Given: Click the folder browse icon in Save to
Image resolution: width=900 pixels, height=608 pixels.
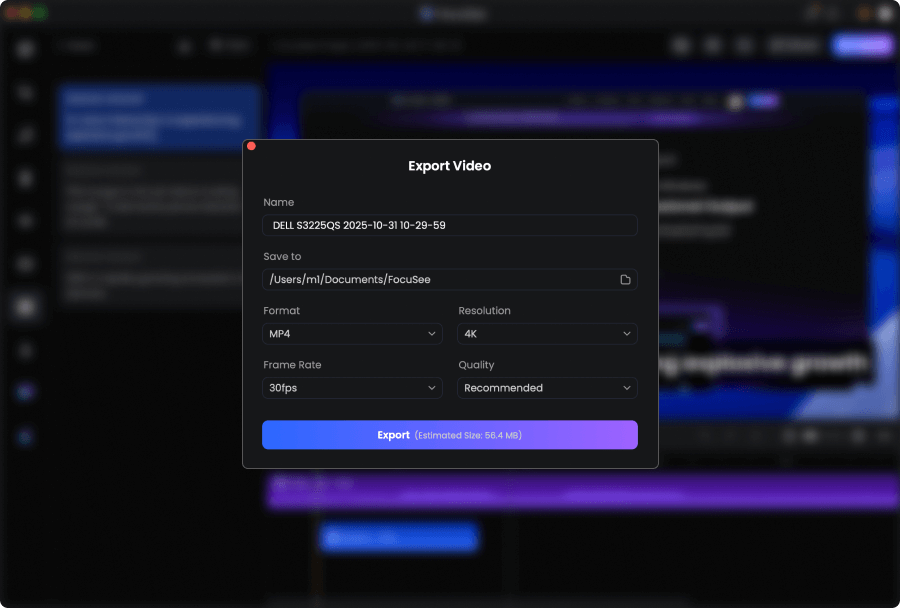Looking at the screenshot, I should click(625, 280).
